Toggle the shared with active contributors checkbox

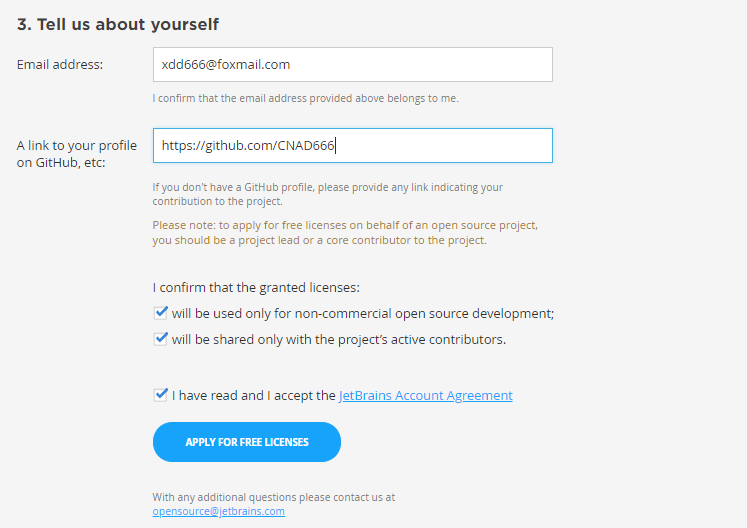[x=161, y=339]
